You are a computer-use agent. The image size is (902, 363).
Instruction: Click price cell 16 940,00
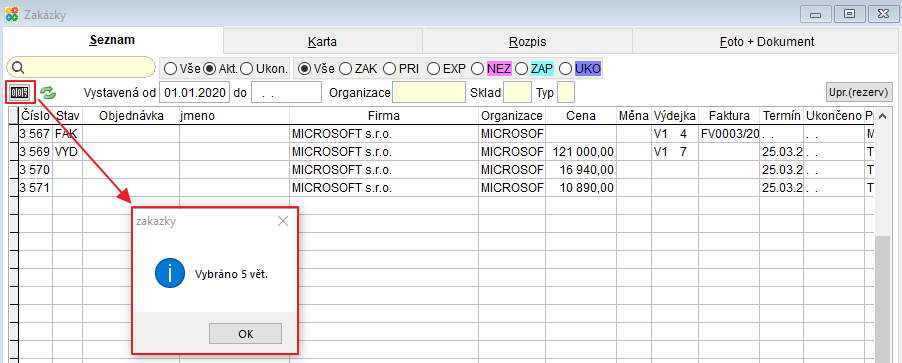click(580, 170)
